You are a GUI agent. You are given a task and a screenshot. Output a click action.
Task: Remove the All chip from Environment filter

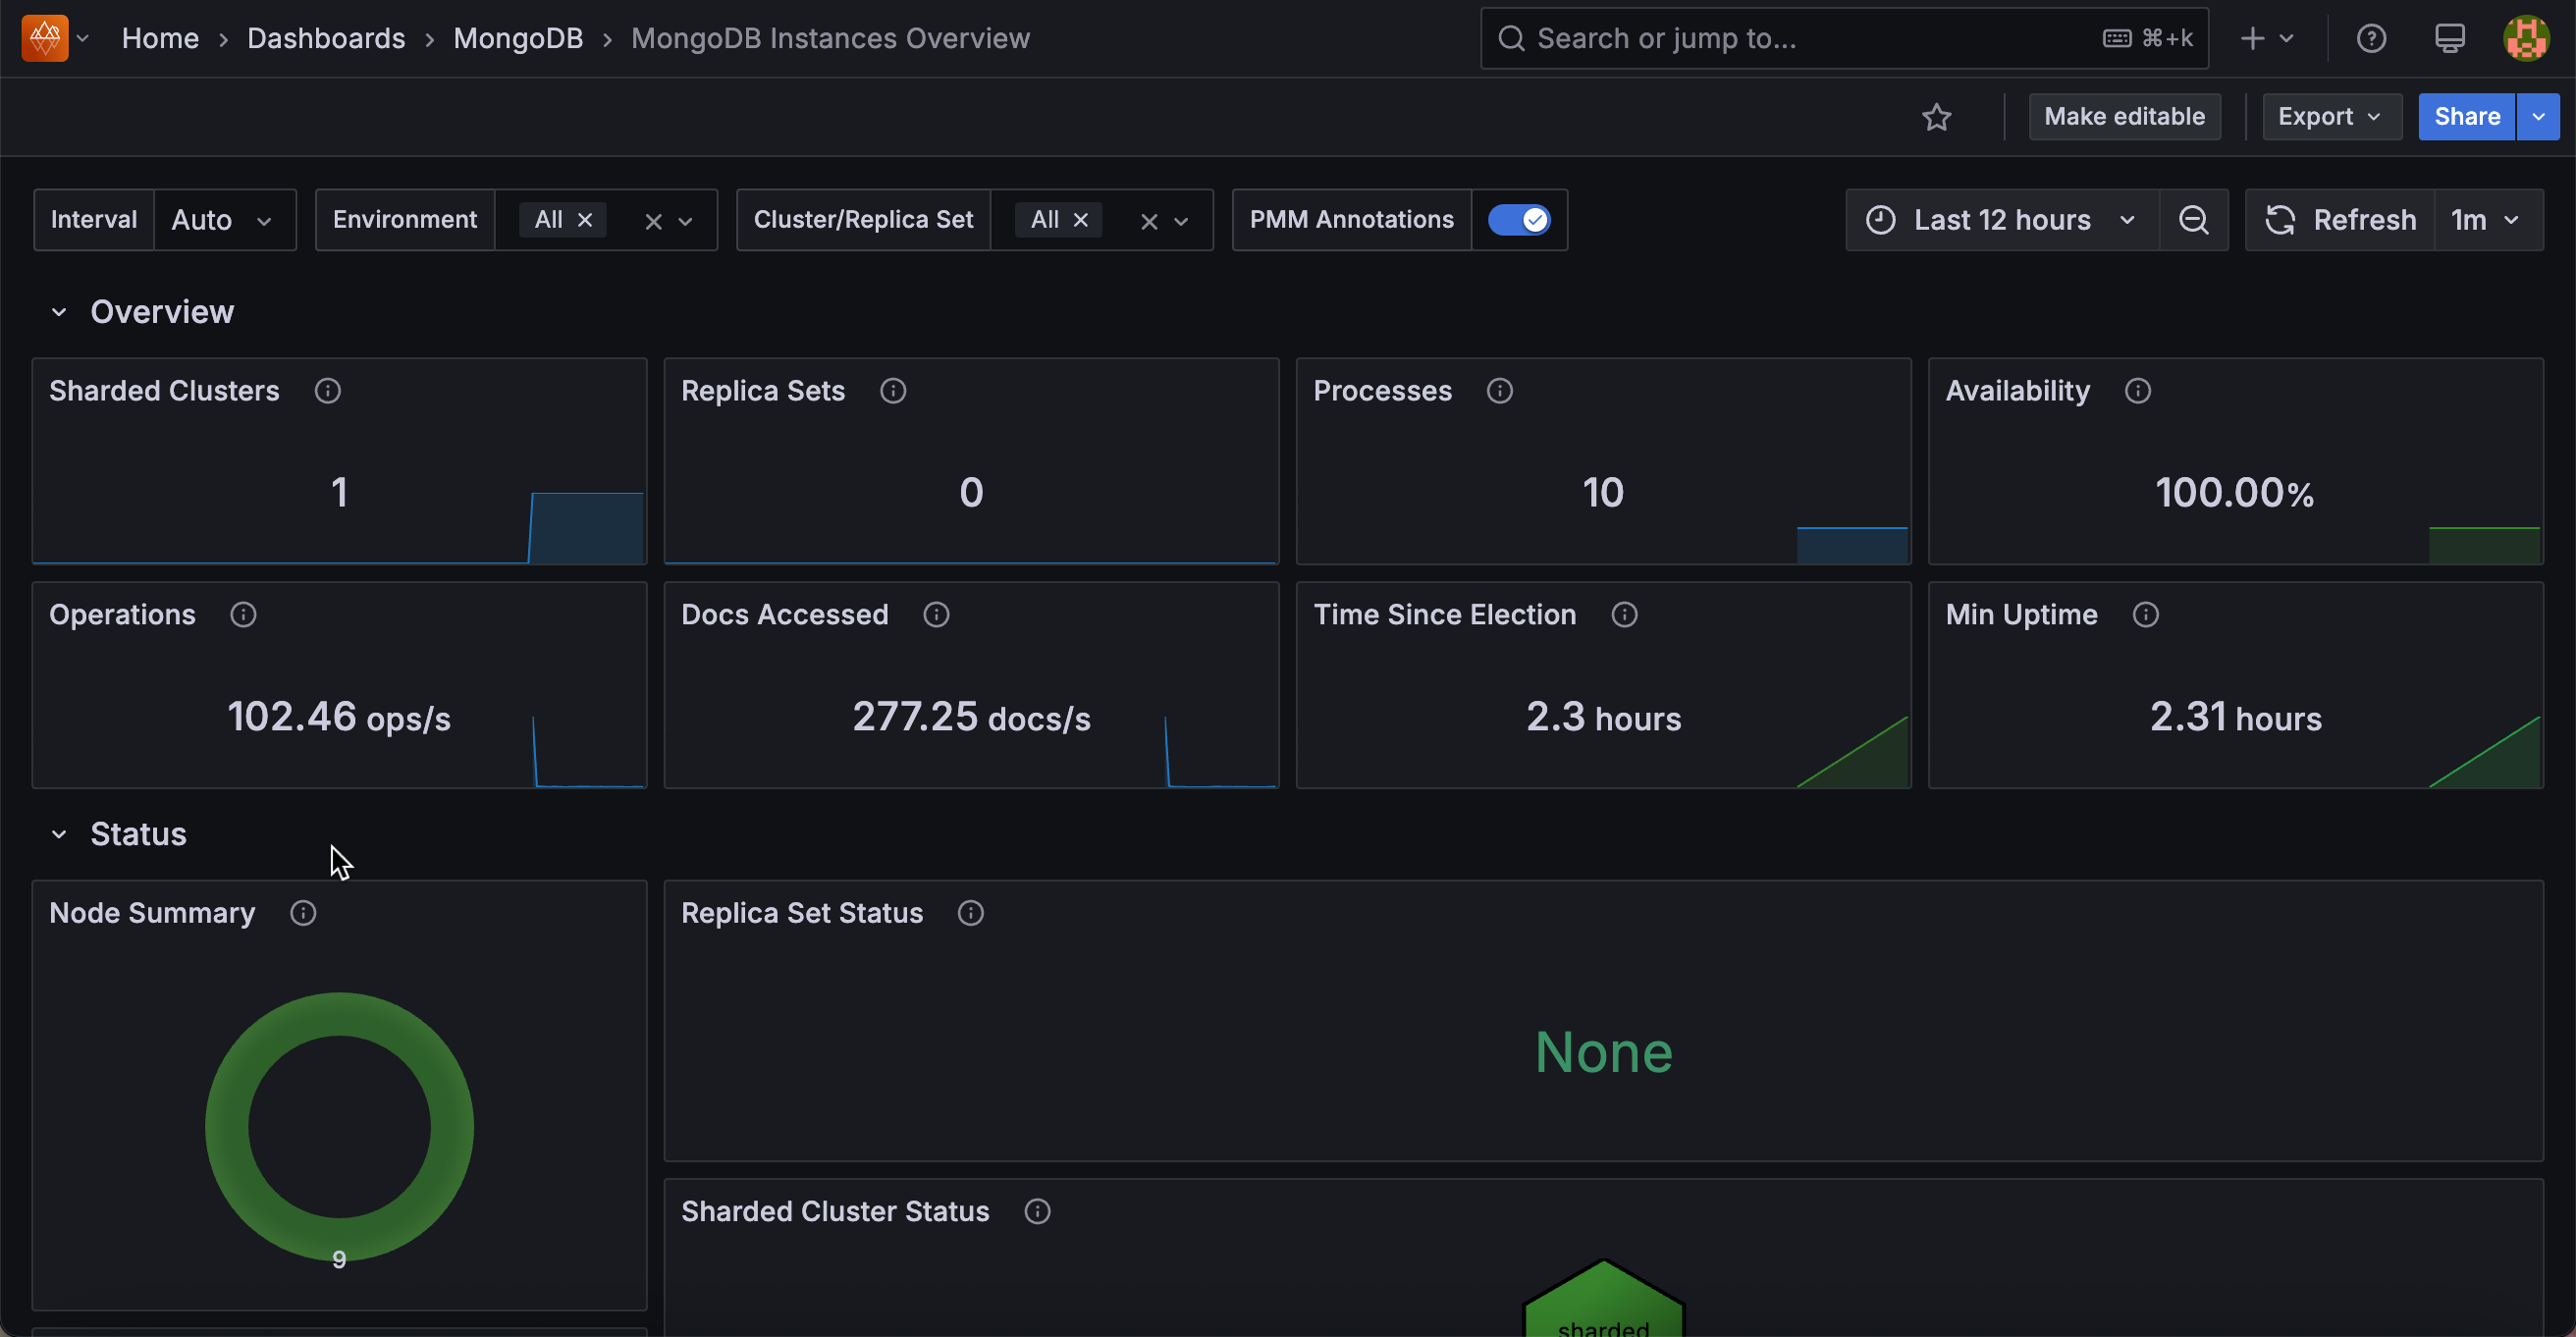[x=585, y=220]
